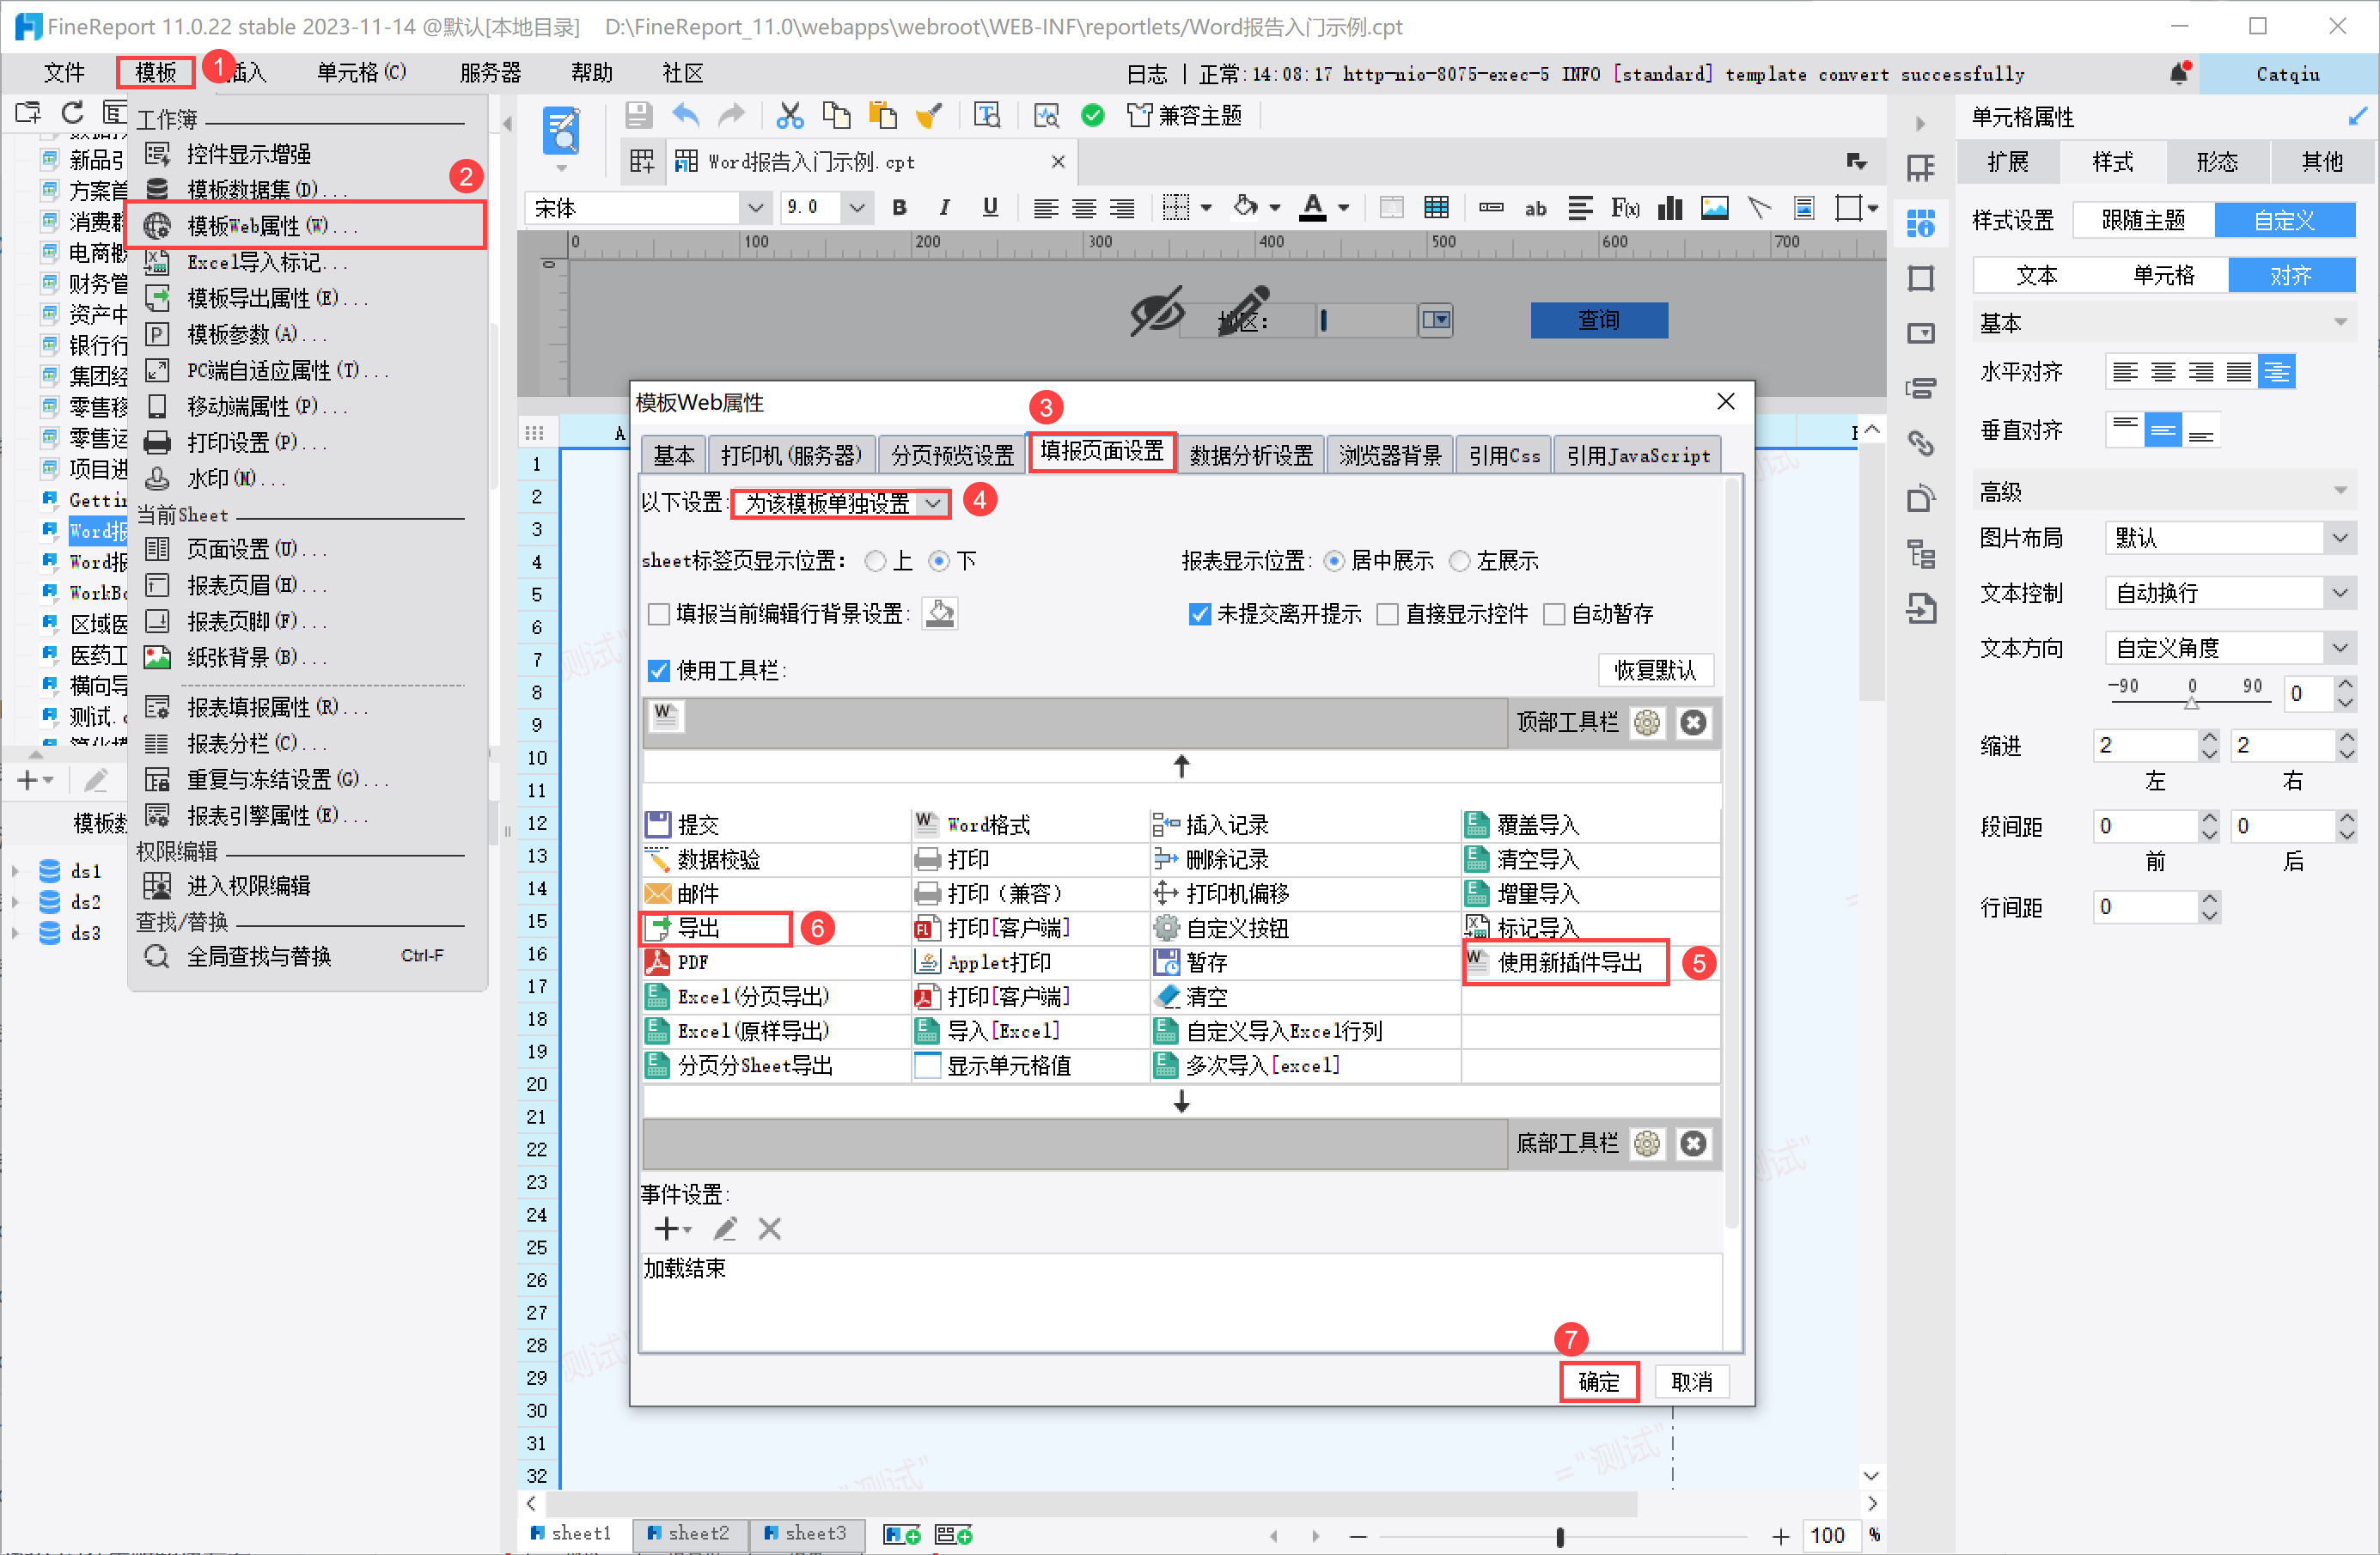Open the font size dropdown
2380x1555 pixels.
pyautogui.click(x=857, y=207)
